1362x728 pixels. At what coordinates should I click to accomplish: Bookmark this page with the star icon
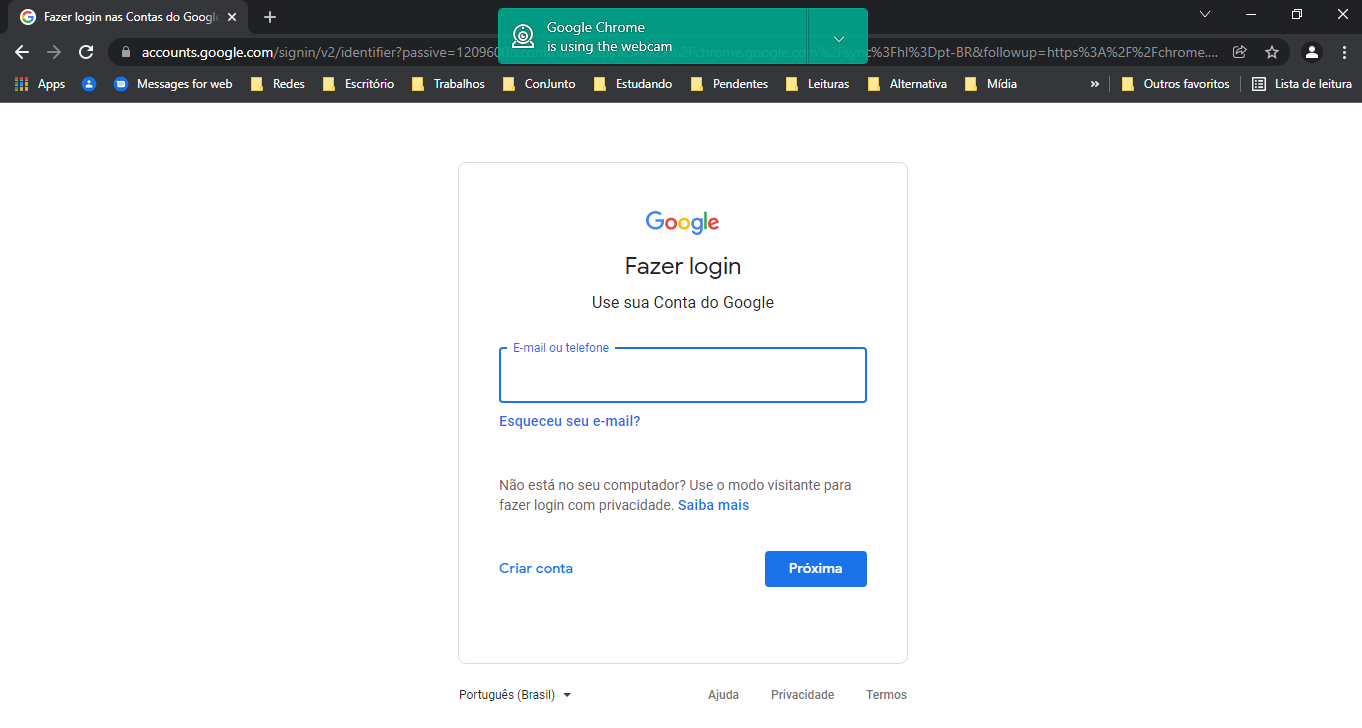(1272, 52)
